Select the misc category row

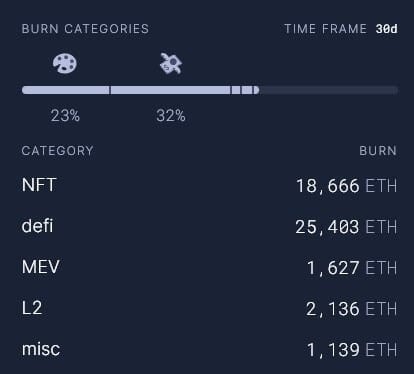pos(209,349)
